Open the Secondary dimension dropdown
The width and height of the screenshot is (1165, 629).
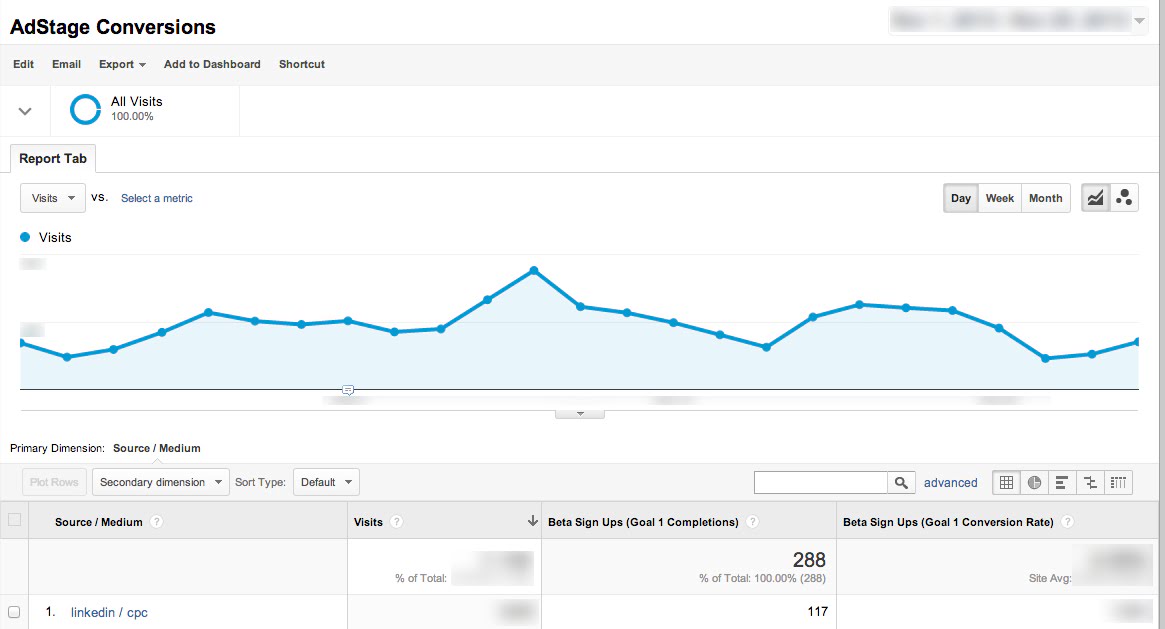tap(160, 481)
